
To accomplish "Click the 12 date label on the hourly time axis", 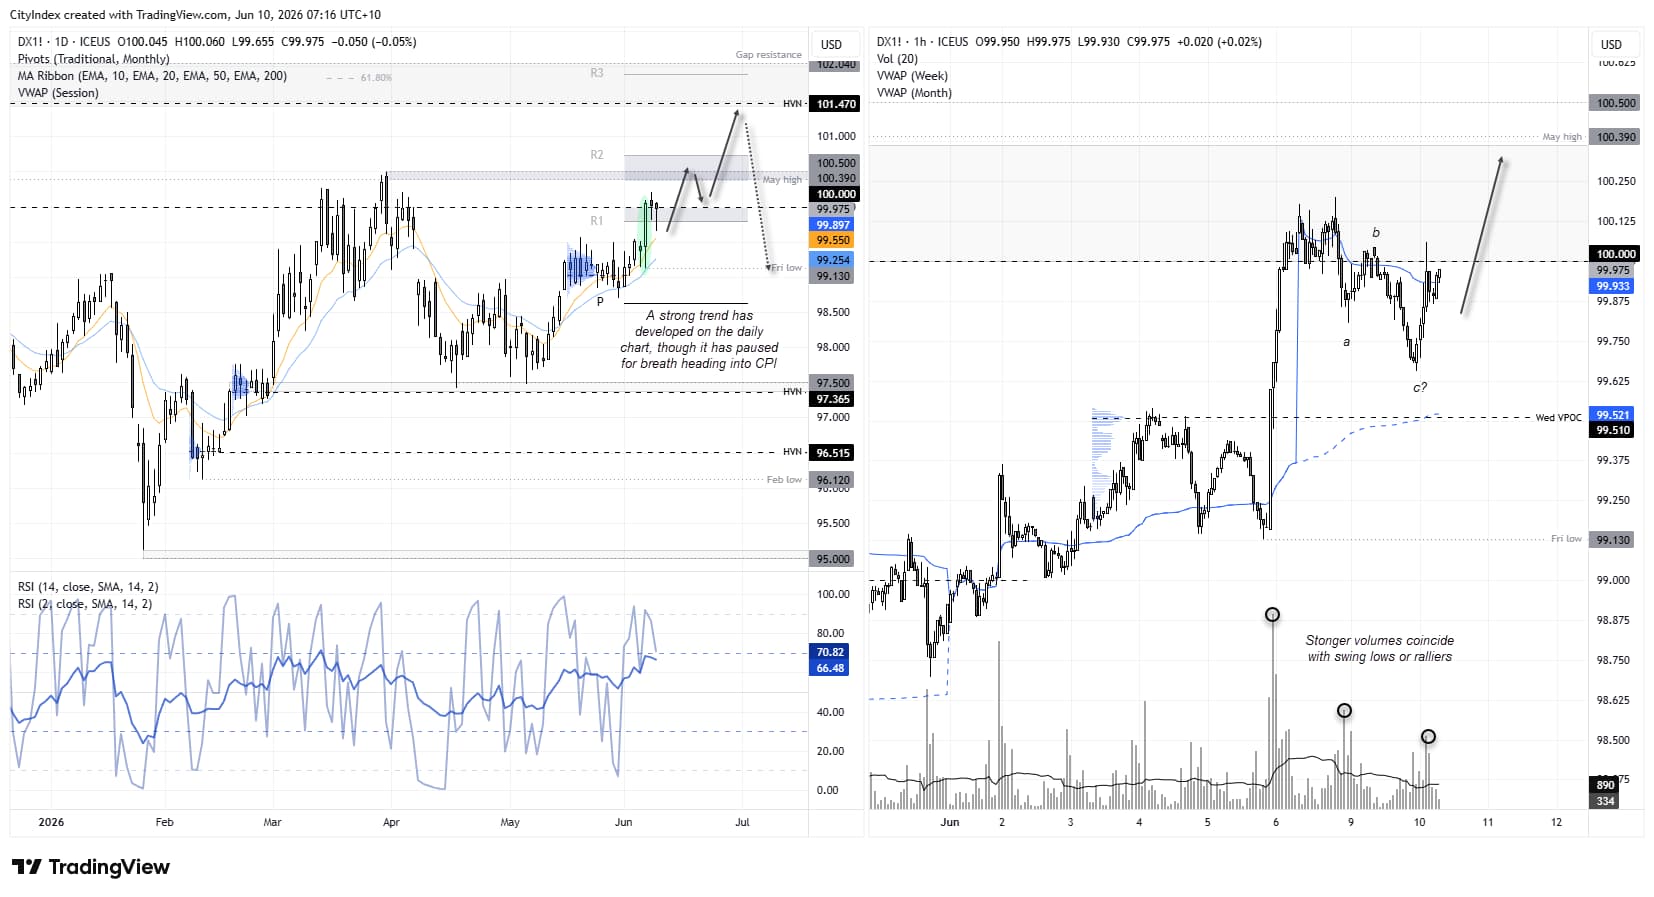I will (1556, 822).
